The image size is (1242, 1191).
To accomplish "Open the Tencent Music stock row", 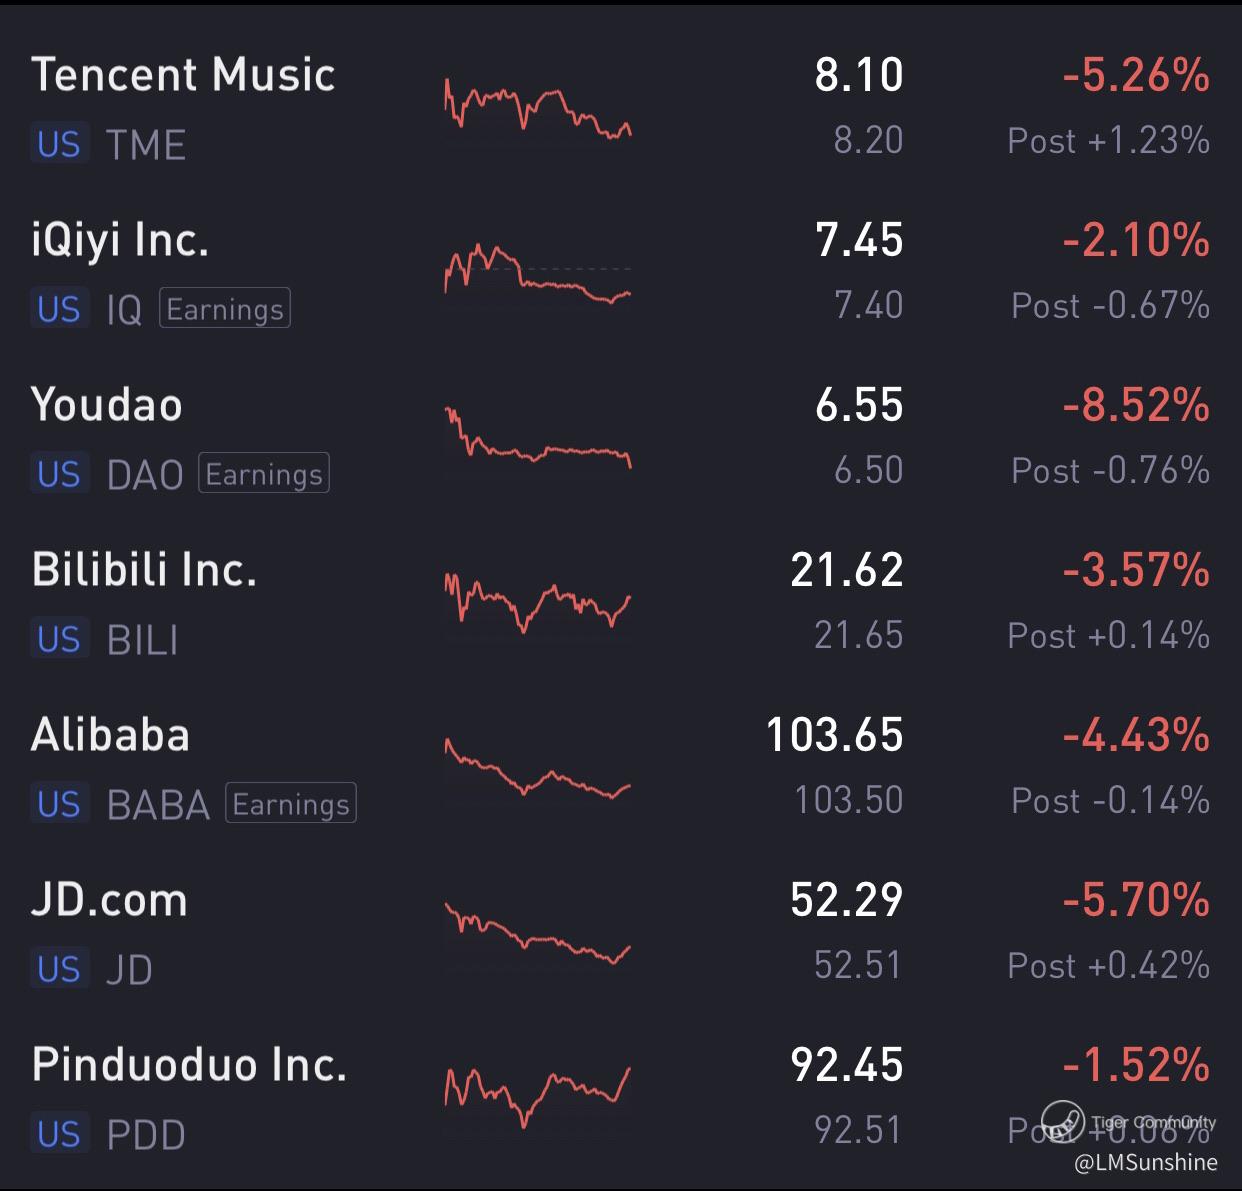I will pos(621,108).
